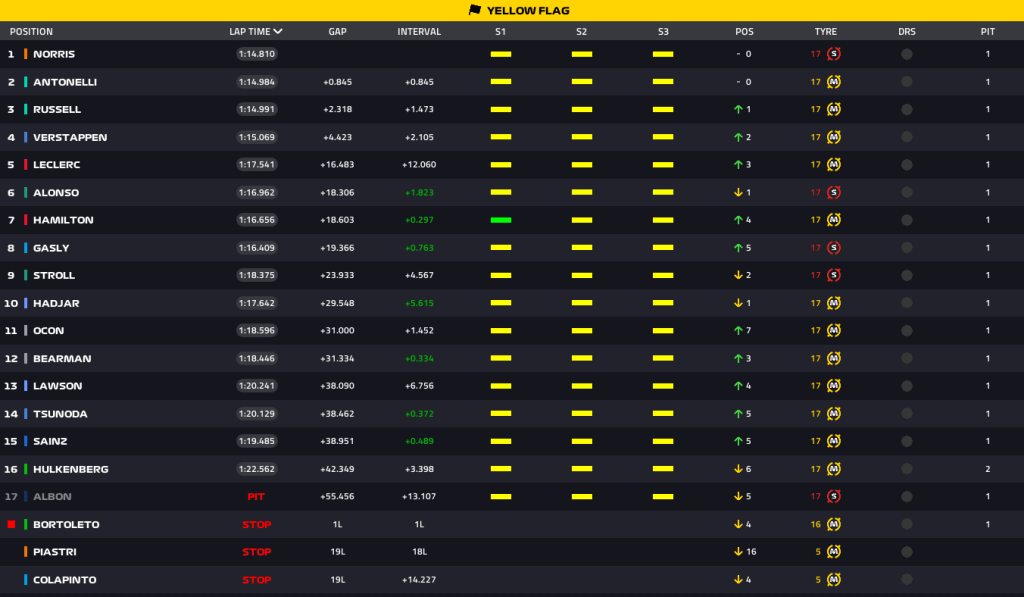This screenshot has height=597, width=1024.
Task: Click Lawson's gap value +38.090
Action: coord(337,386)
